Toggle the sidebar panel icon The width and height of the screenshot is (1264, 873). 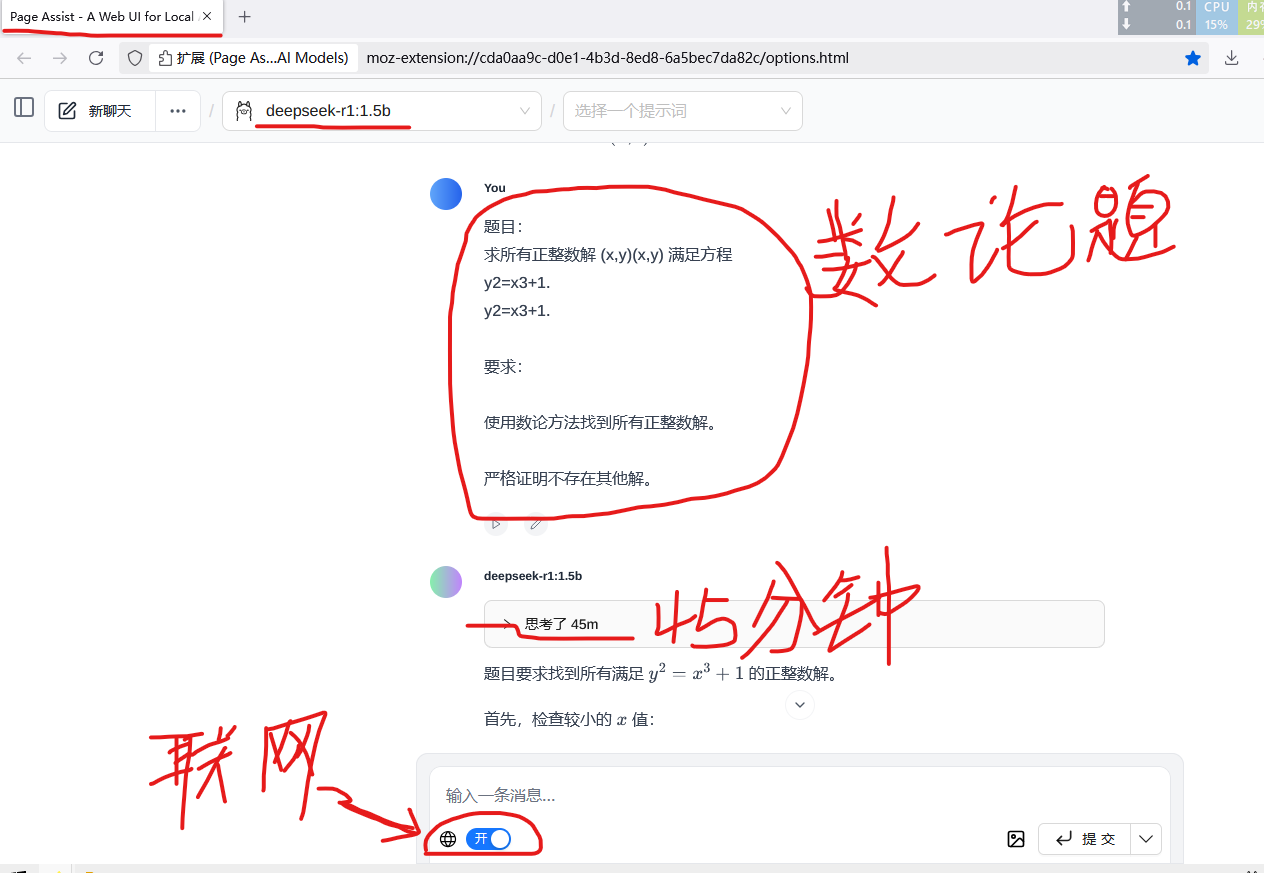[x=24, y=108]
